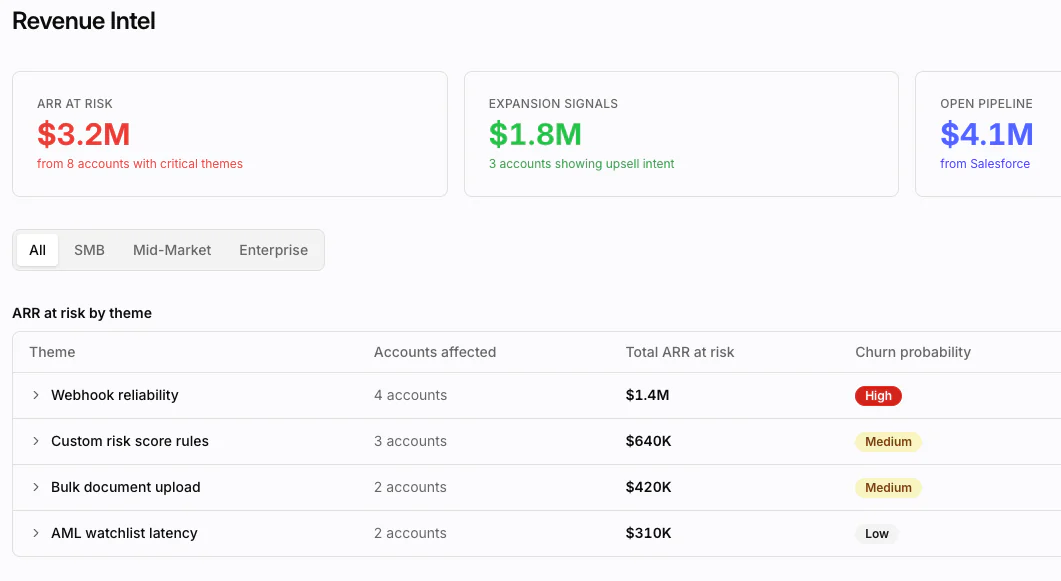This screenshot has height=581, width=1061.
Task: Open the Open Pipeline card
Action: [x=988, y=134]
